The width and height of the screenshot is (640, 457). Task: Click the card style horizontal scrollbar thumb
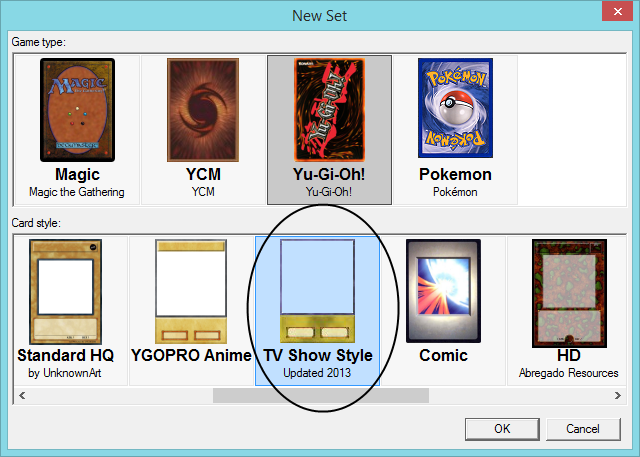pyautogui.click(x=321, y=395)
